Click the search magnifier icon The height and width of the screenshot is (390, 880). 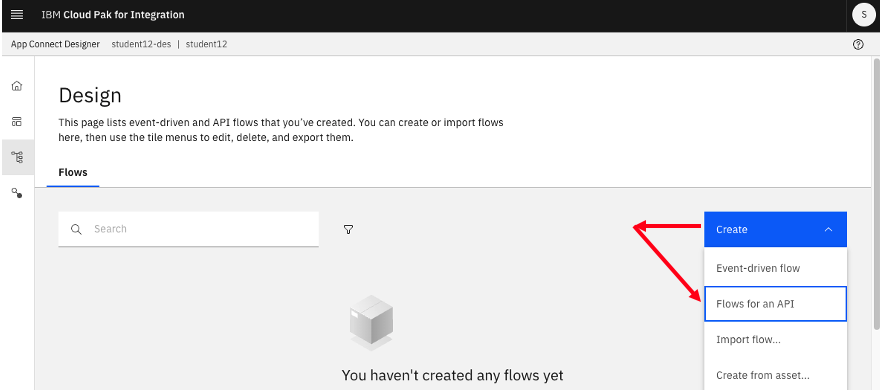pos(76,229)
